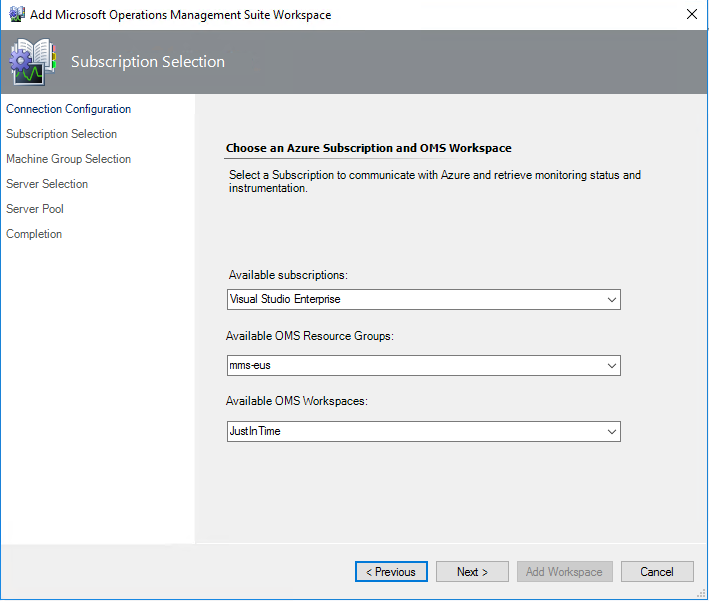Click the Visual Studio Enterprise selected value

click(285, 299)
